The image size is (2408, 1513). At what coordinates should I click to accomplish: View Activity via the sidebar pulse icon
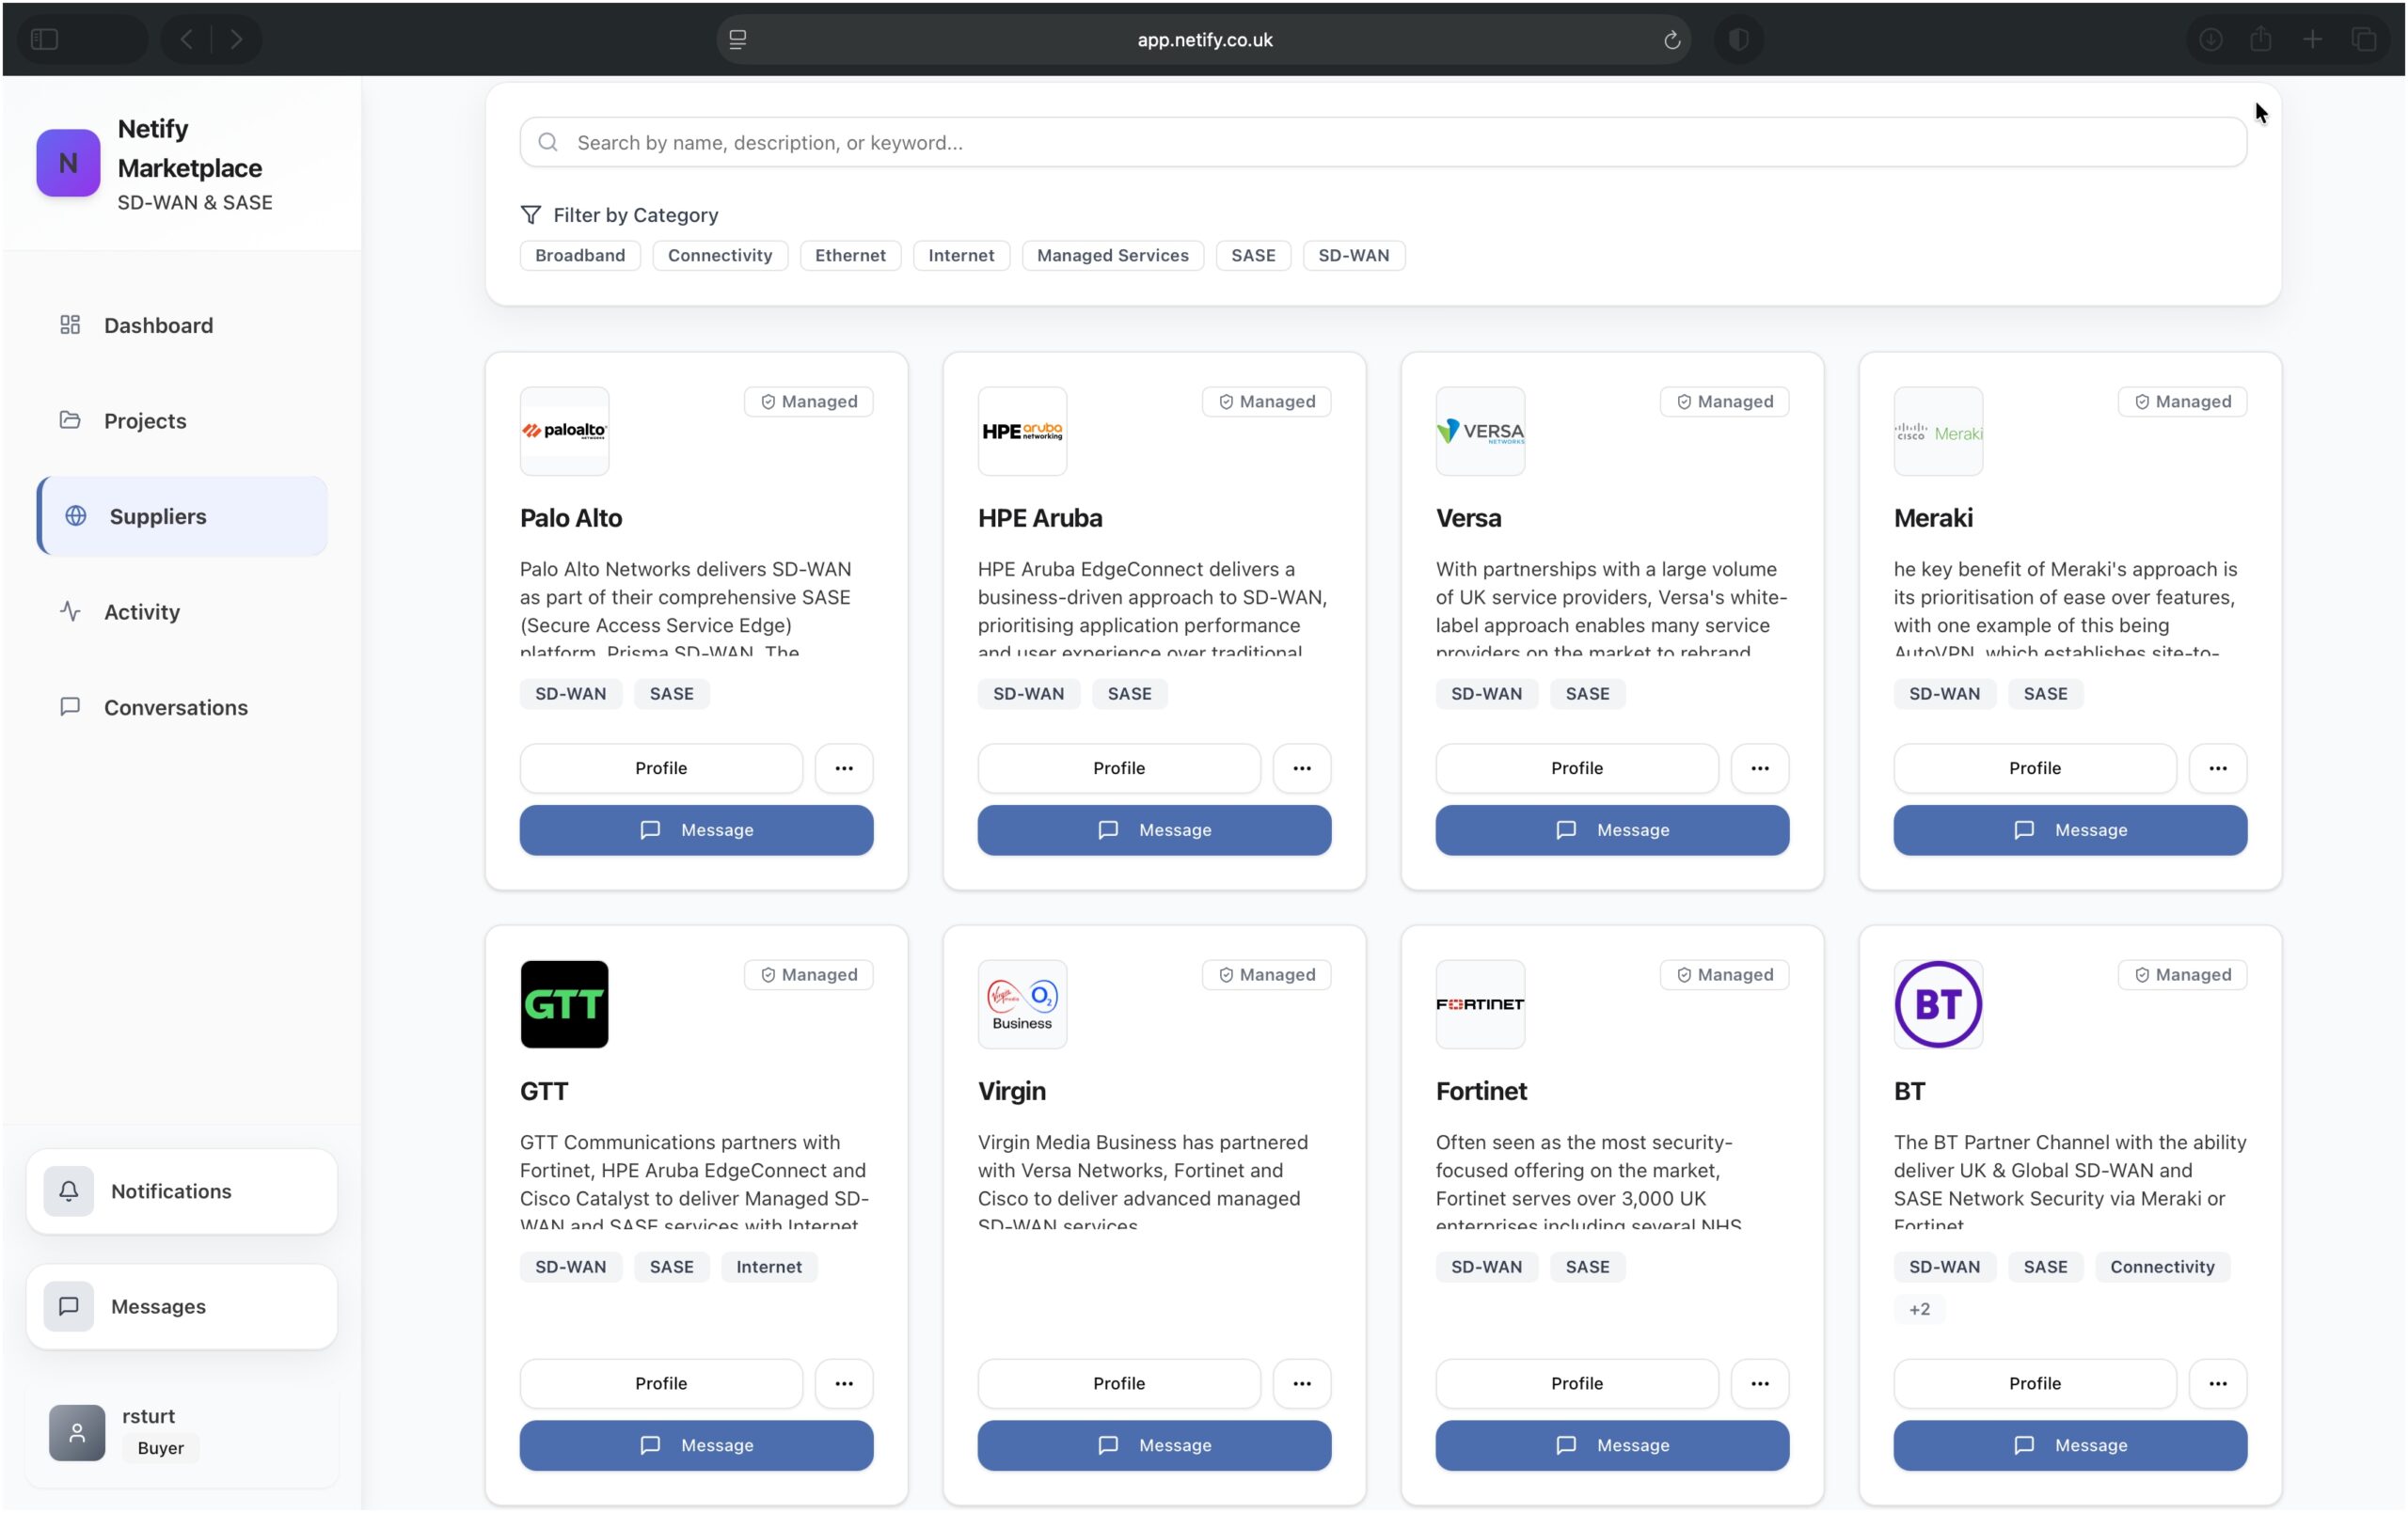point(70,611)
